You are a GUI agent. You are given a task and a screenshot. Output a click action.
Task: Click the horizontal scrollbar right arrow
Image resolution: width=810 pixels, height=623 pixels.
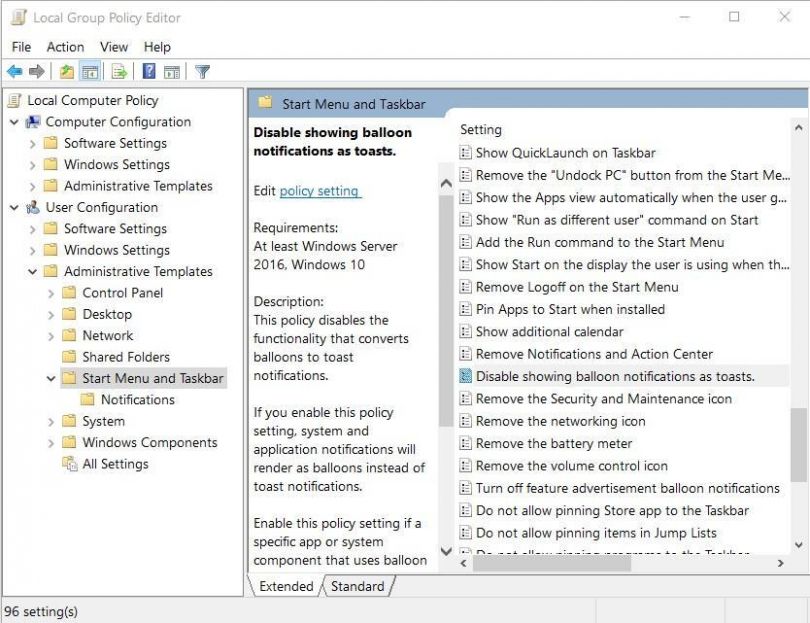[781, 563]
